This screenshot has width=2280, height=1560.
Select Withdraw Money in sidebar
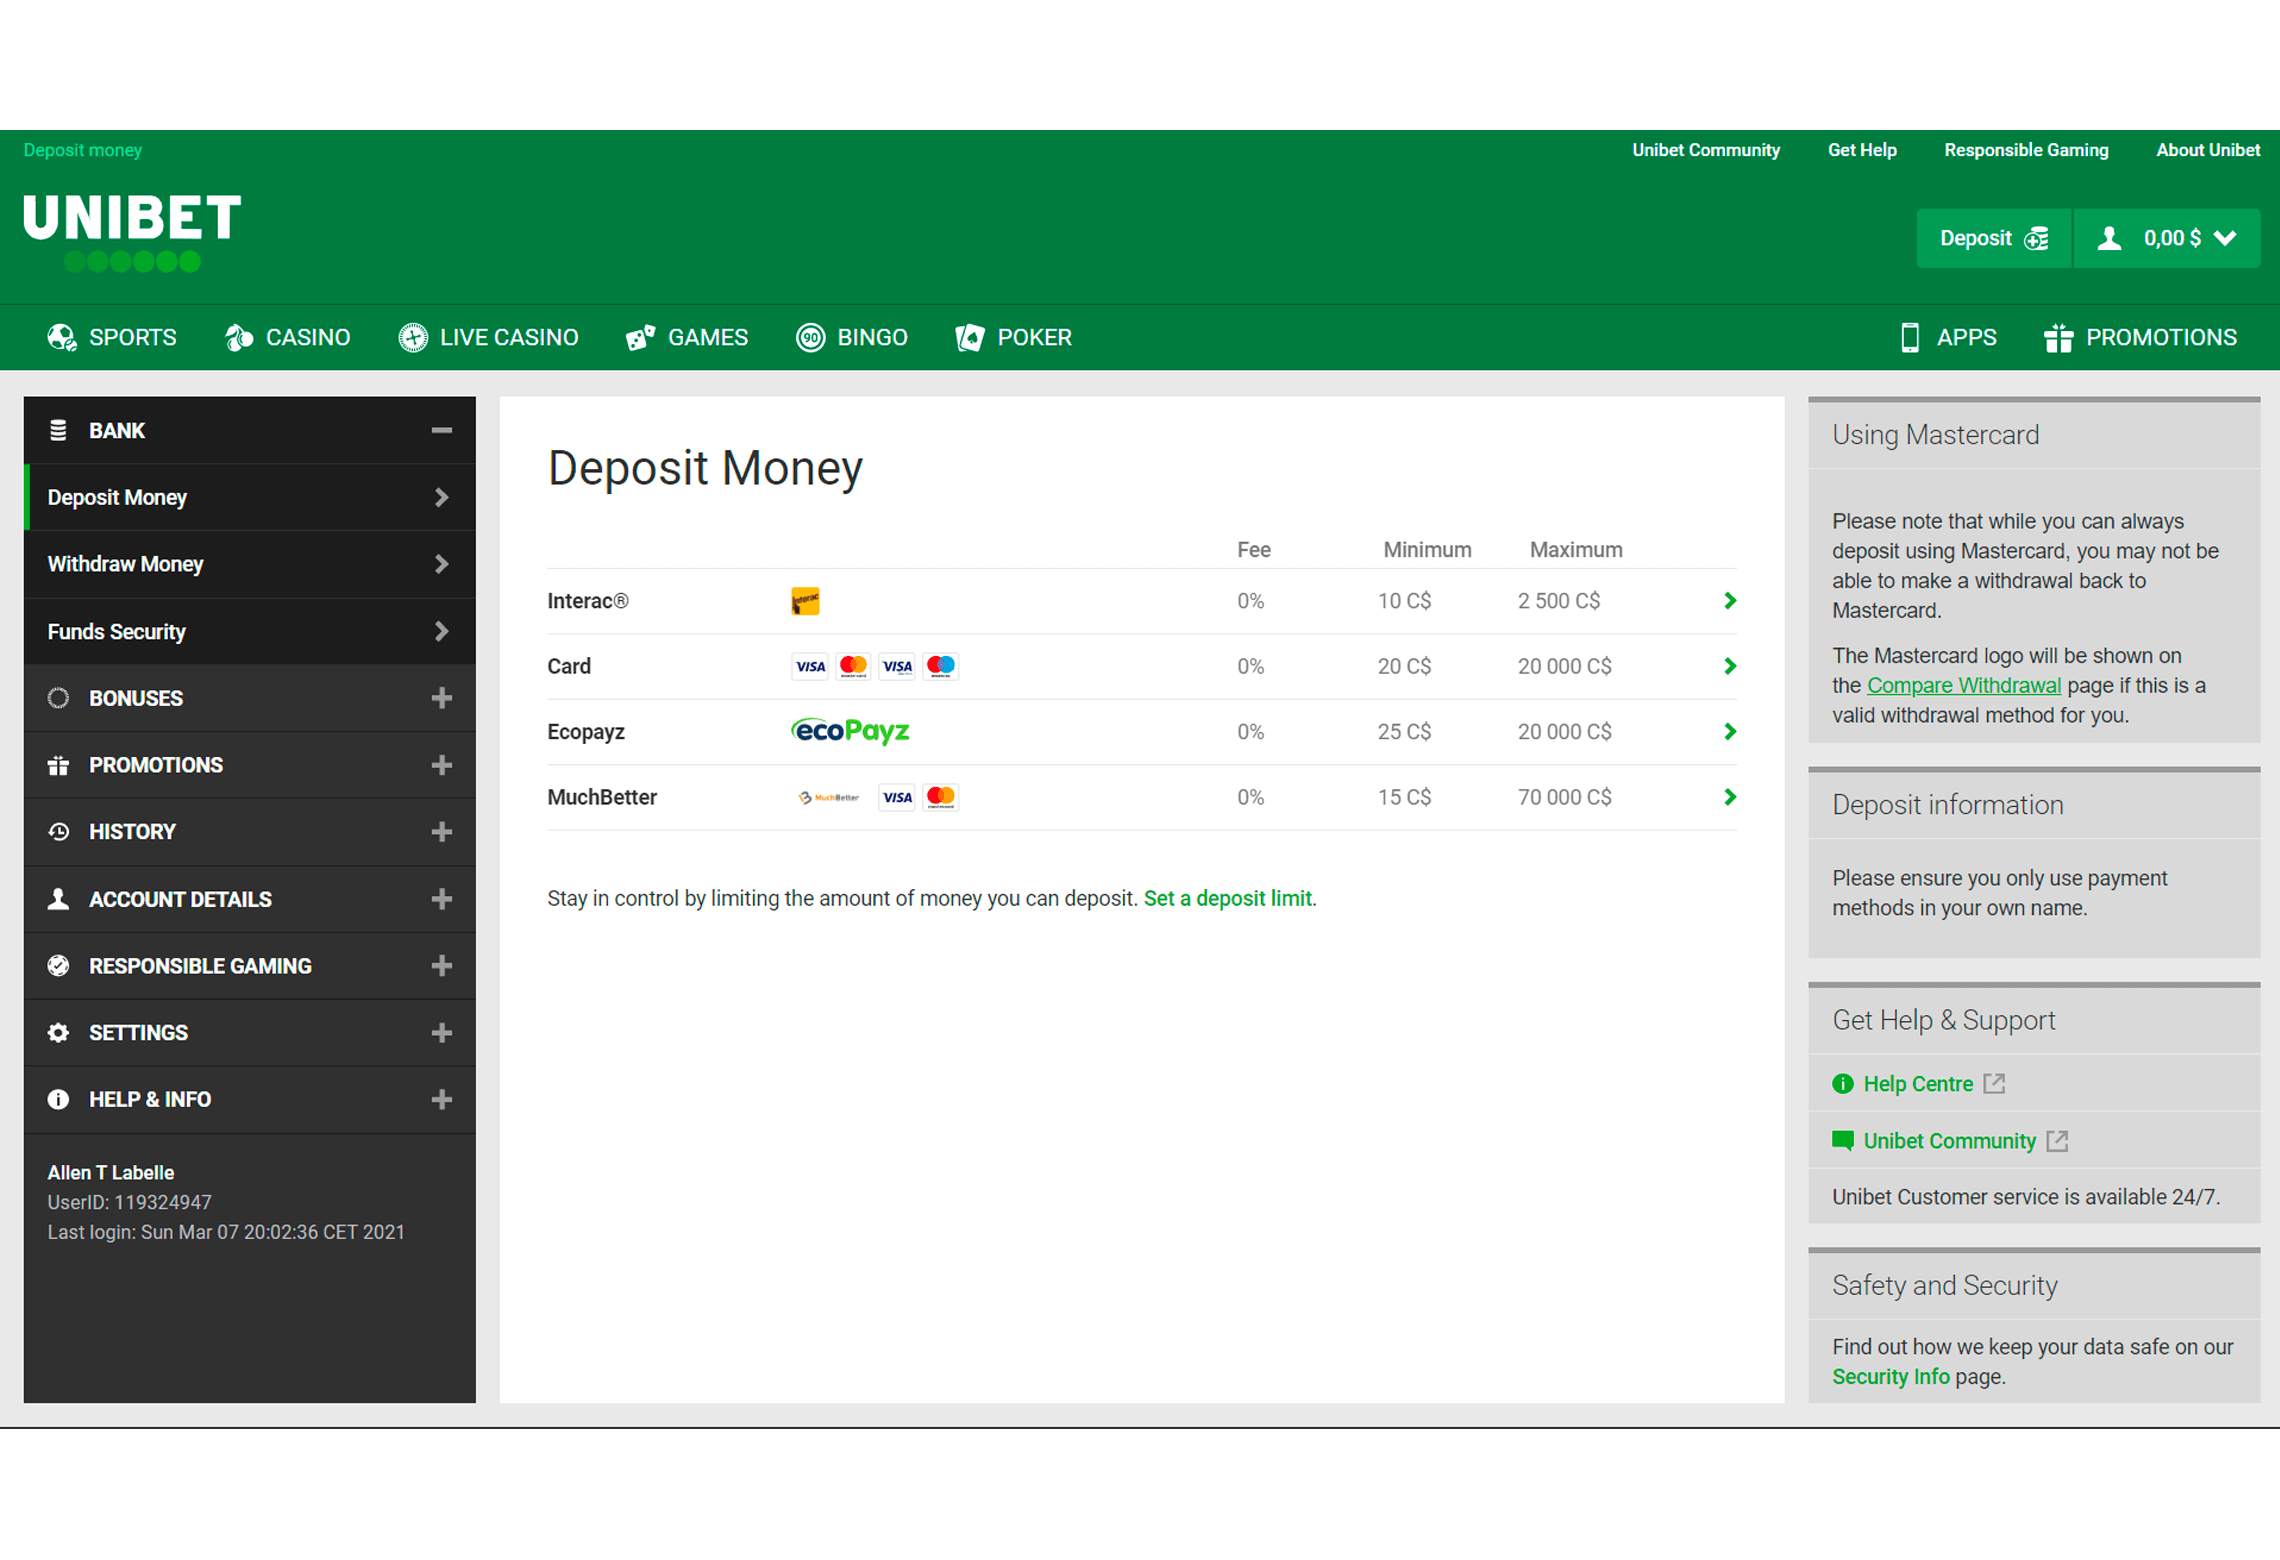(x=250, y=564)
